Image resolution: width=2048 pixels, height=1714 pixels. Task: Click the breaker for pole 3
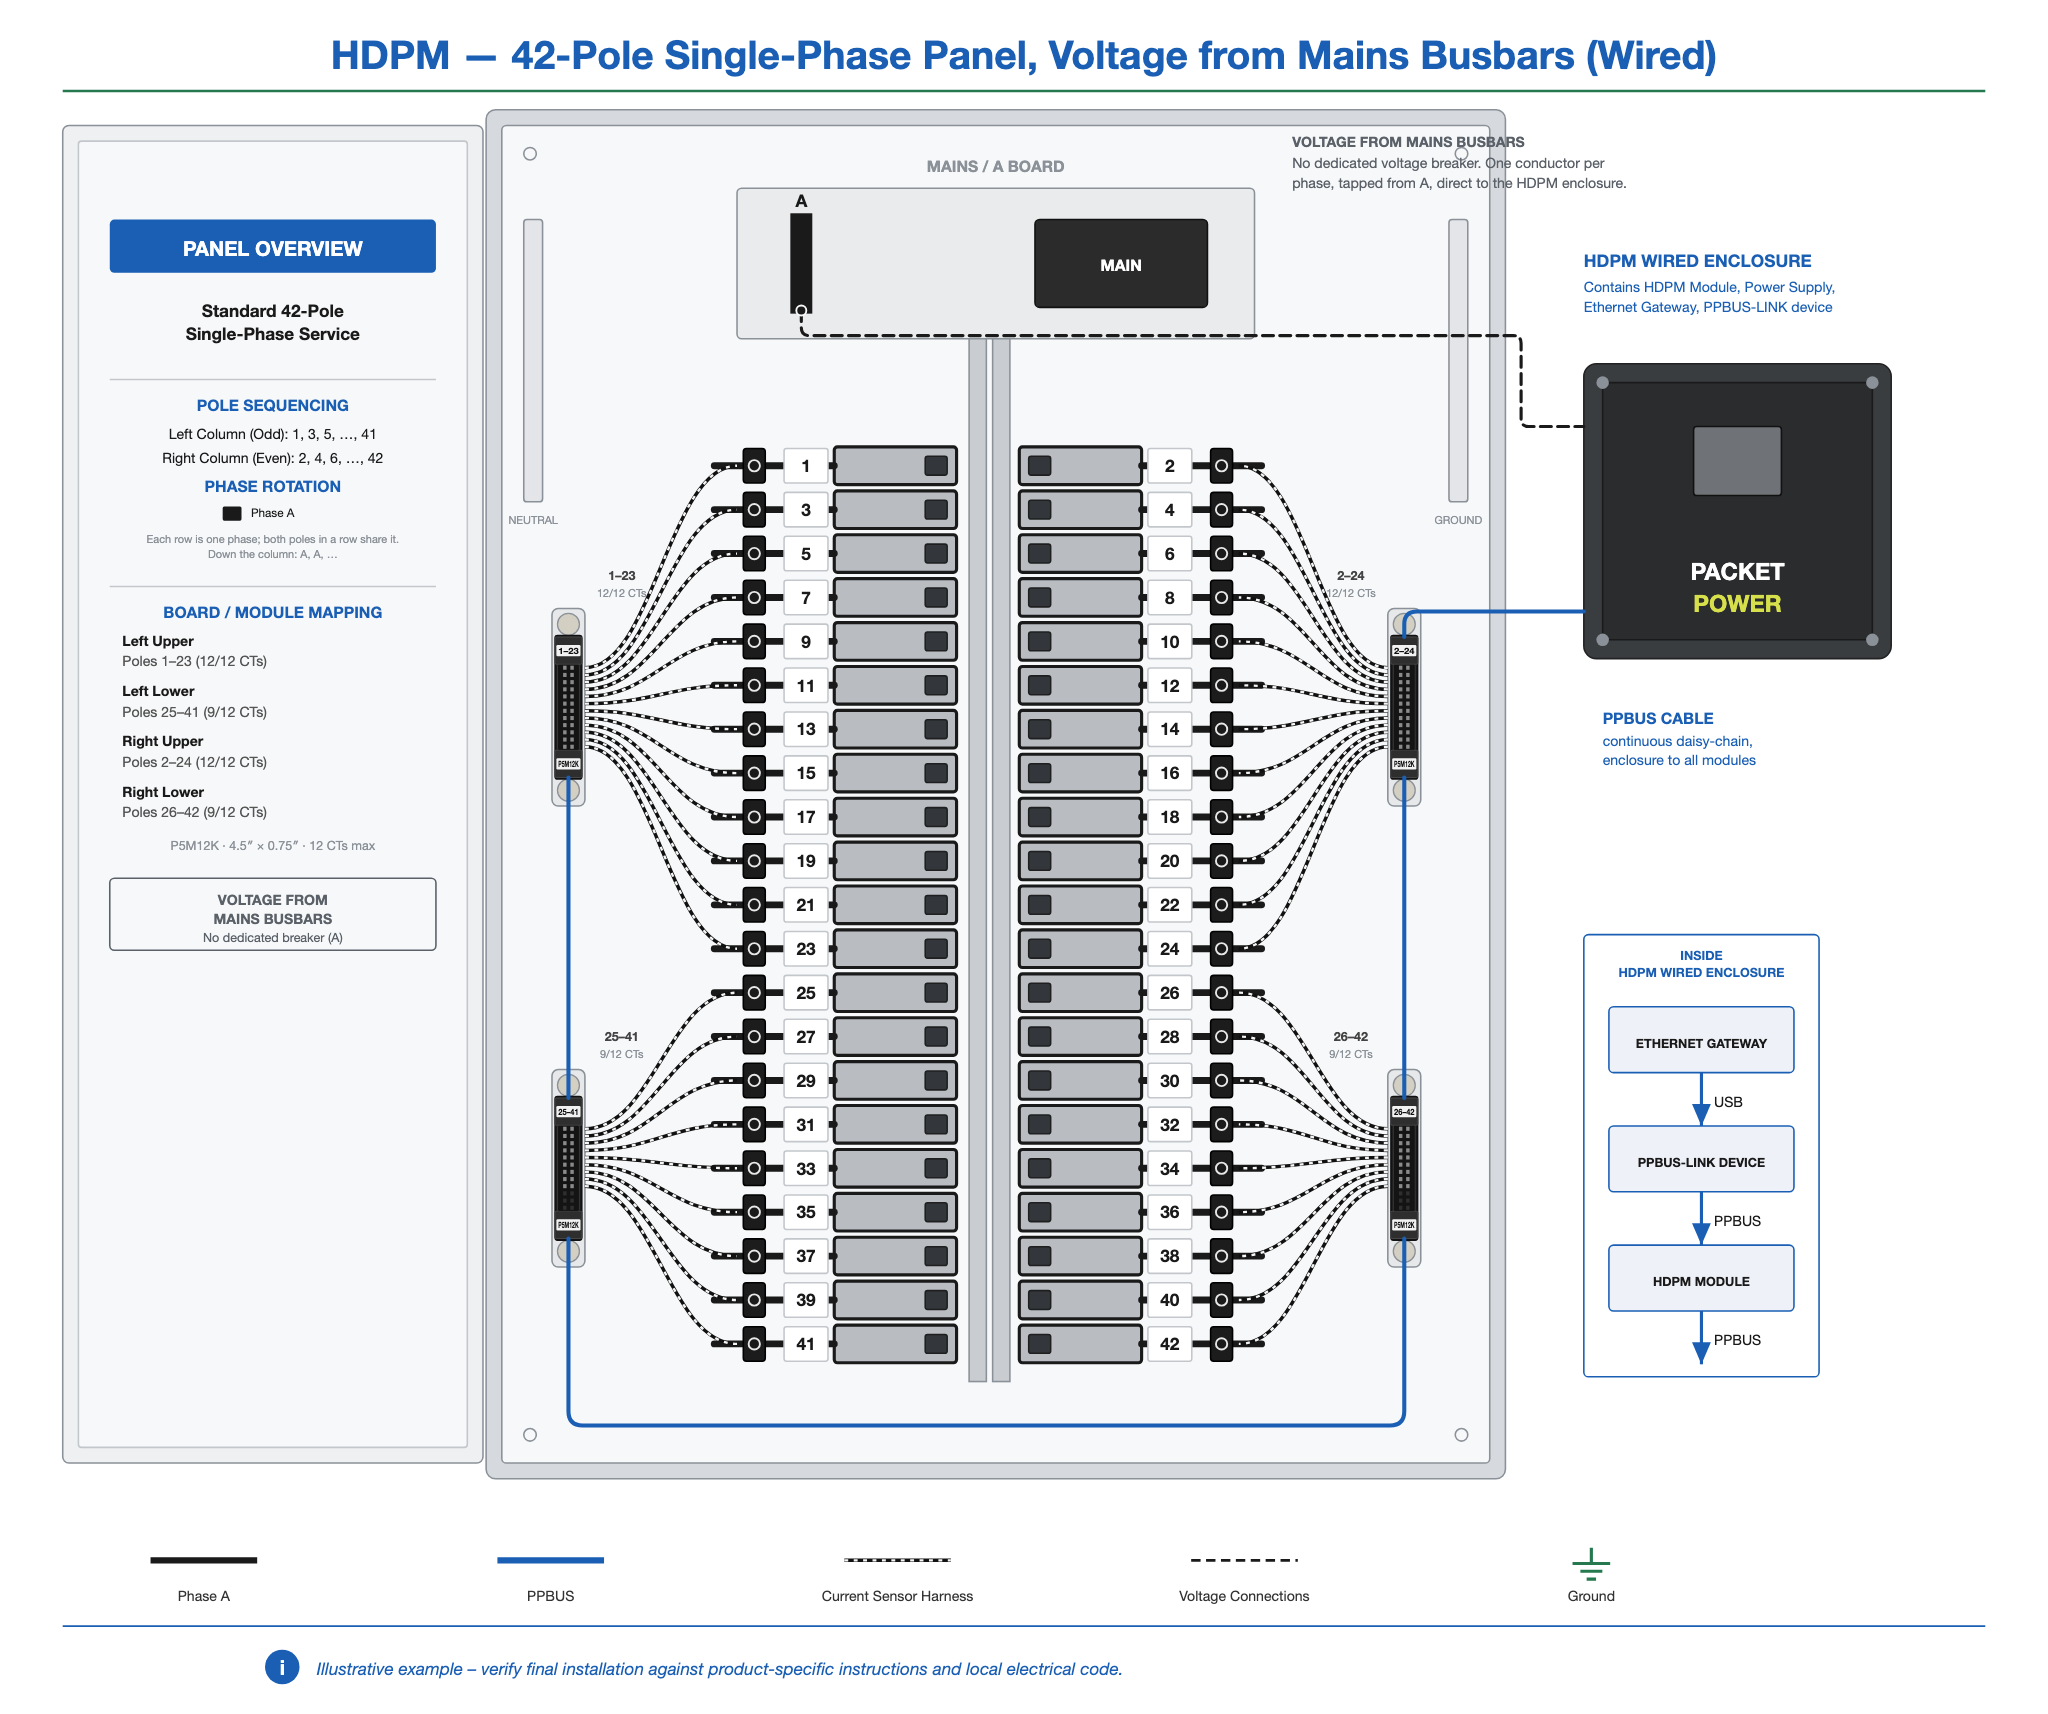[x=895, y=510]
